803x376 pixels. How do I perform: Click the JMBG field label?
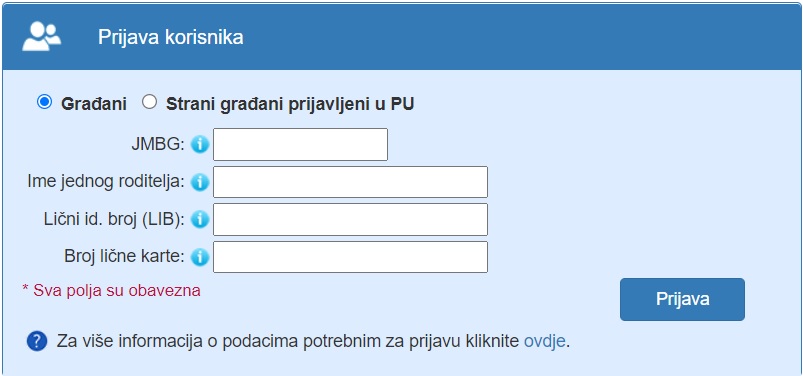point(157,144)
